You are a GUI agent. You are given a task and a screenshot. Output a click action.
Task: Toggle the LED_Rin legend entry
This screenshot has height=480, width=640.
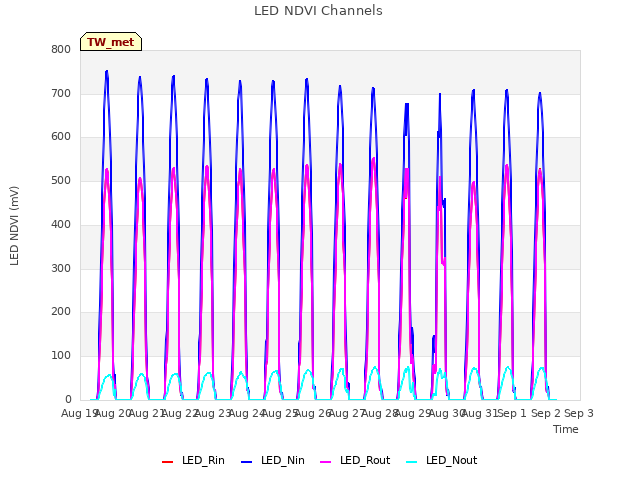tap(193, 460)
